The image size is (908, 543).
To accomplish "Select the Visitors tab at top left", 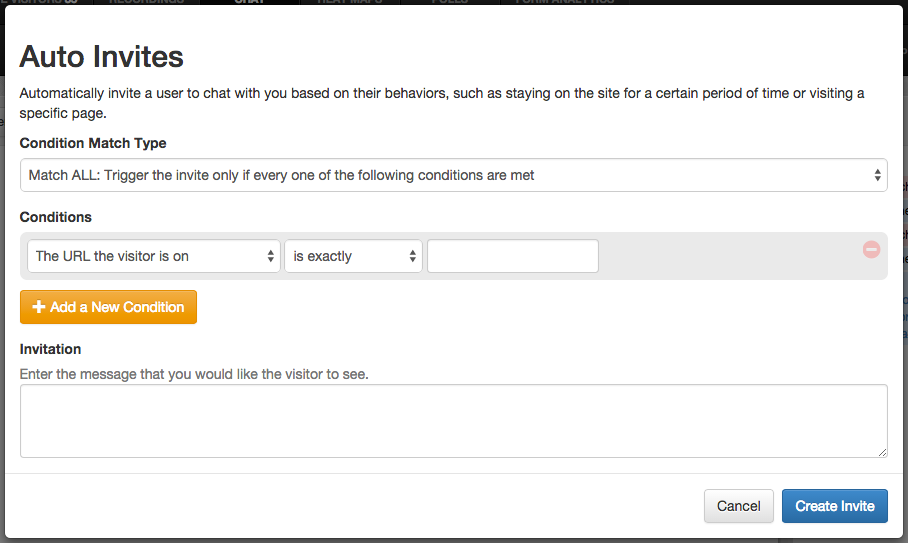I will coord(39,2).
